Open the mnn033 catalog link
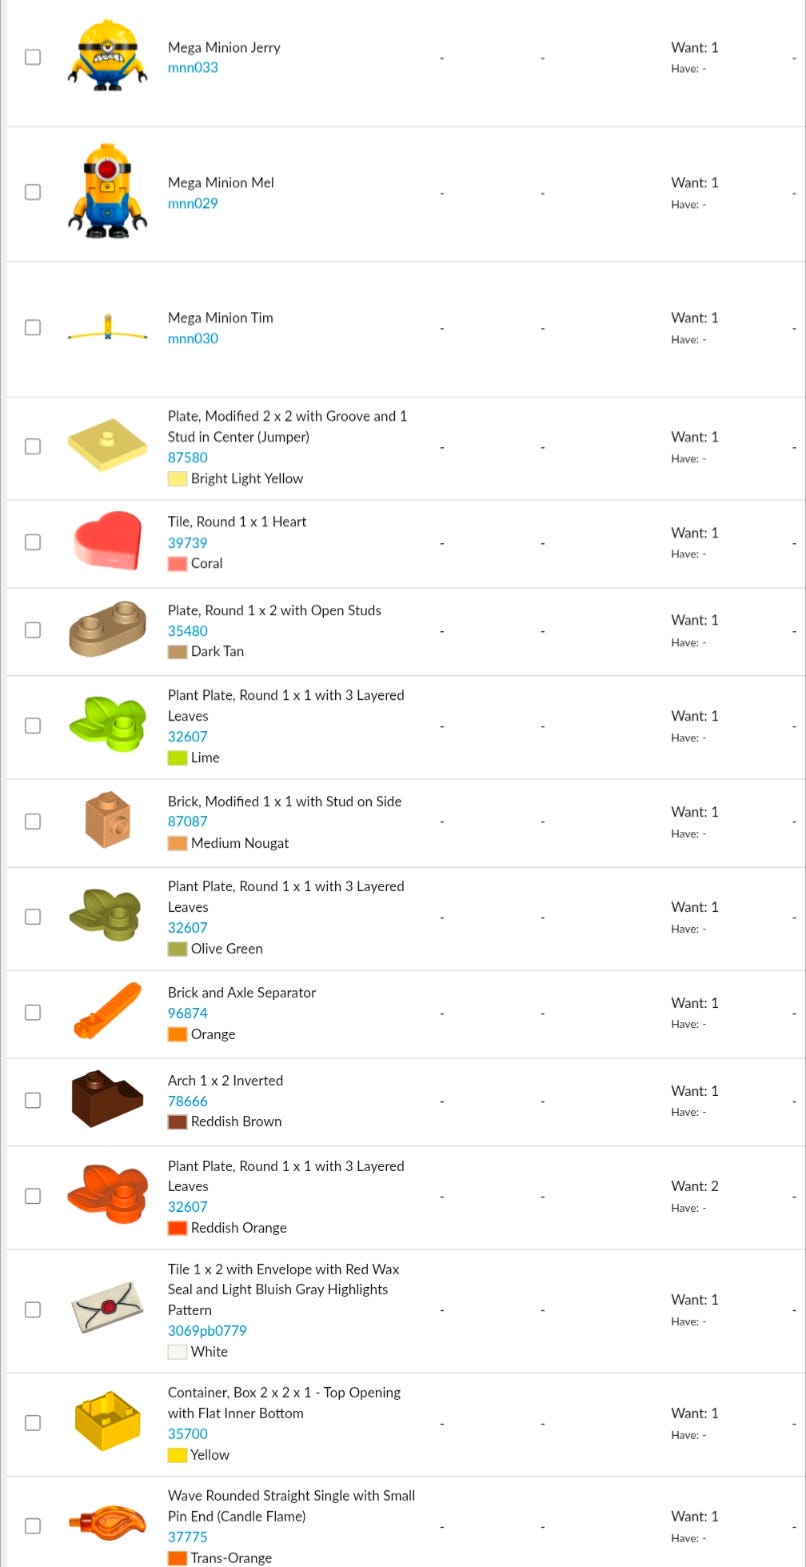The width and height of the screenshot is (806, 1567). click(193, 68)
